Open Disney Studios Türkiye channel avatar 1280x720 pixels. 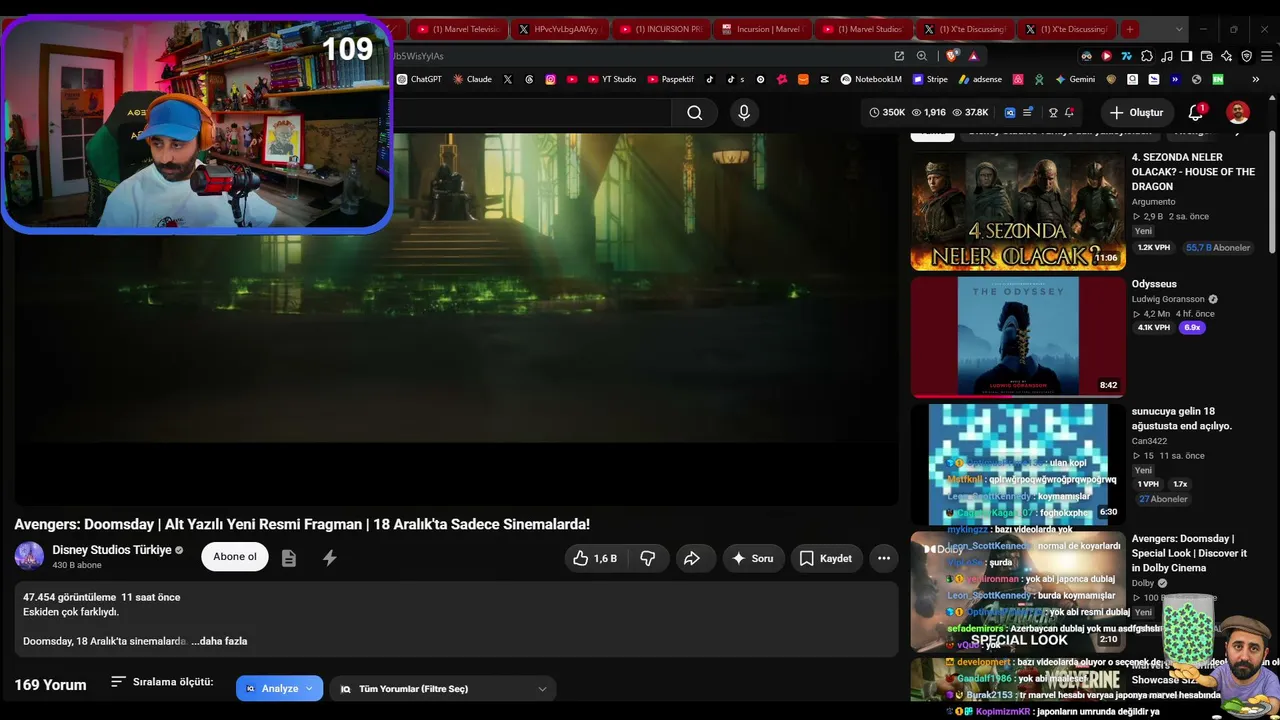click(29, 556)
